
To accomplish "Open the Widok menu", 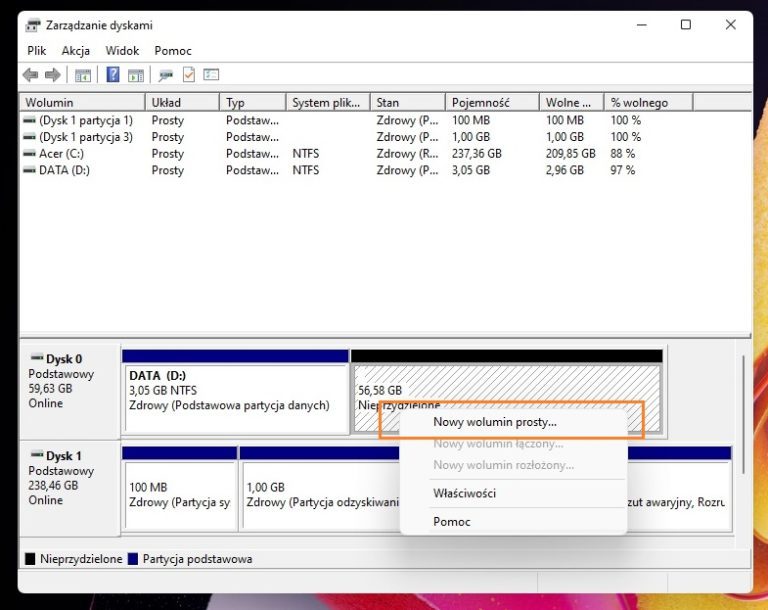I will coord(122,51).
